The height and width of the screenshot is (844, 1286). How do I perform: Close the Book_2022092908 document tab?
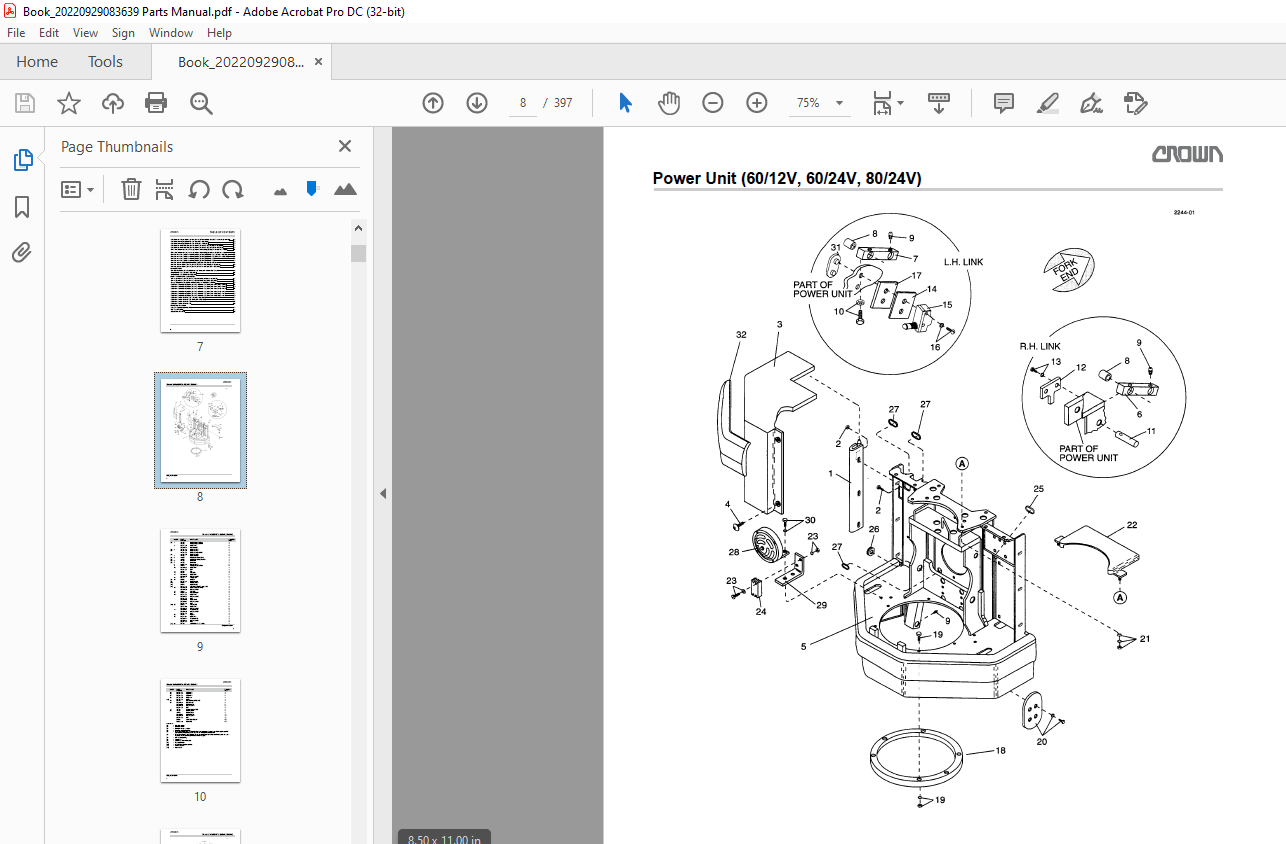318,62
